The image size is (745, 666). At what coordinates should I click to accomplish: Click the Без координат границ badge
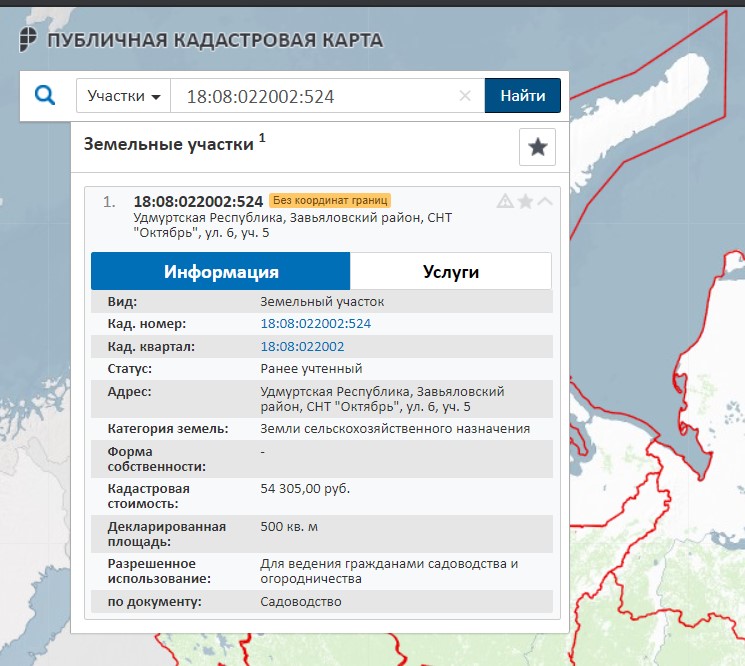click(x=329, y=200)
